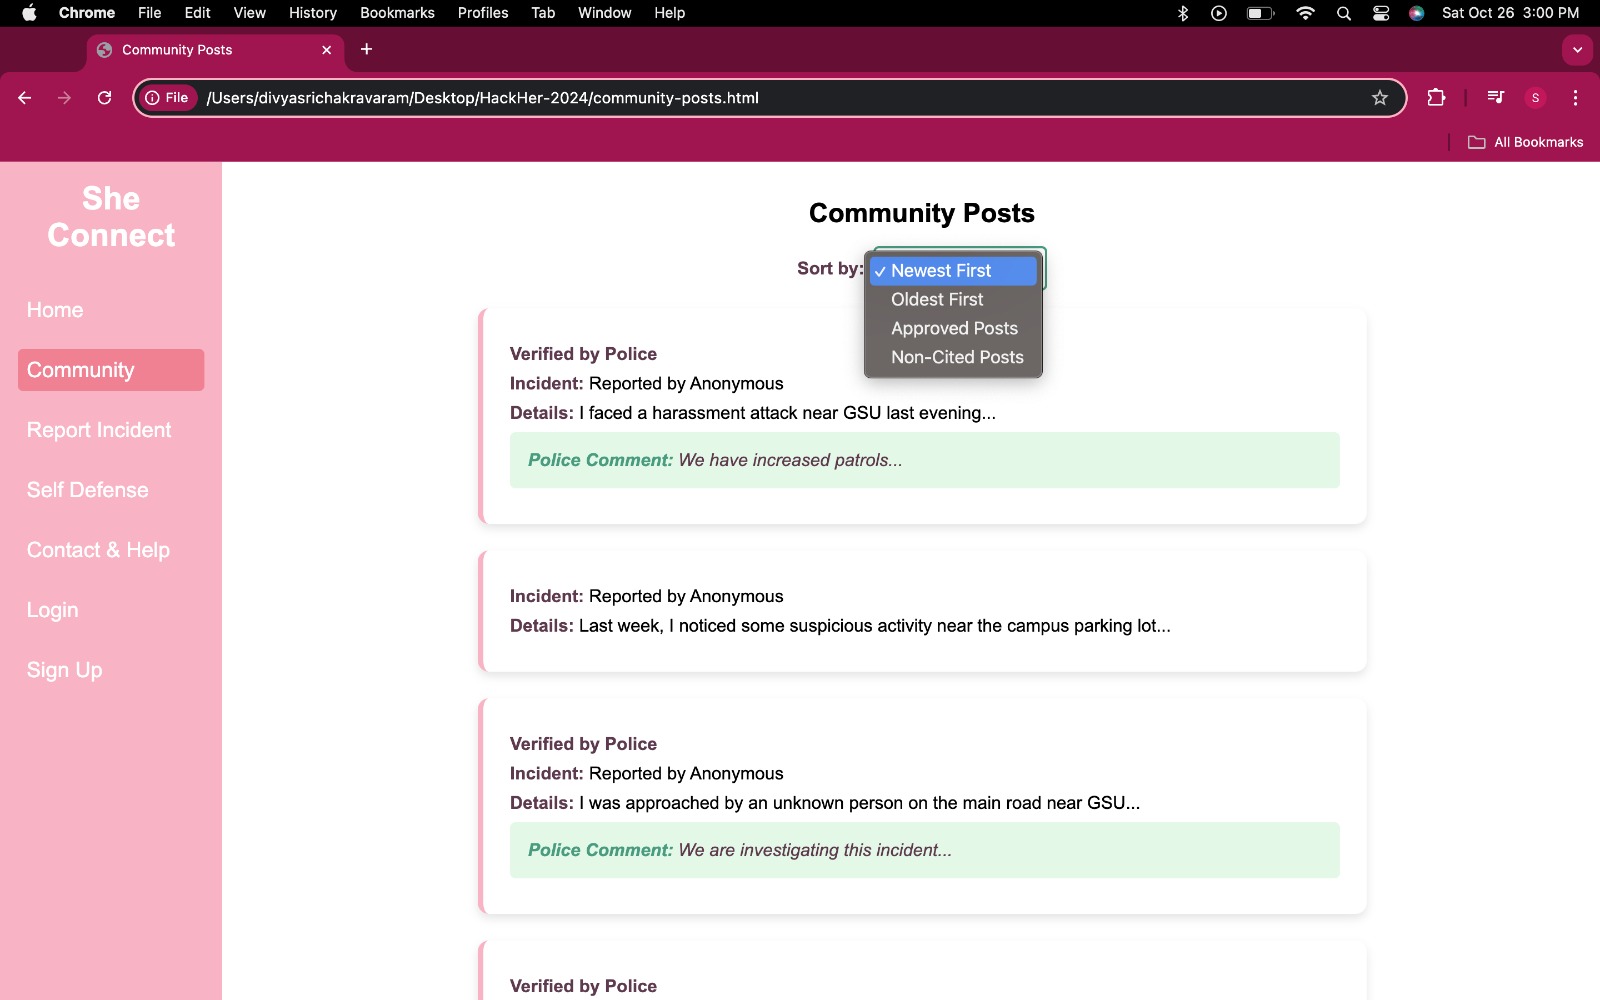Viewport: 1600px width, 1000px height.
Task: Open the media controls icon
Action: click(1495, 98)
